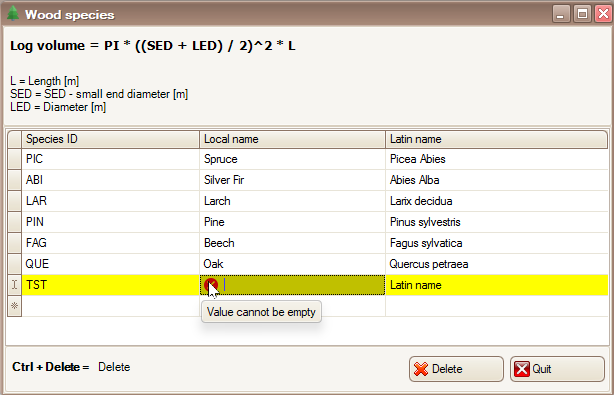
Task: Click the Oak local name cell
Action: 293,264
